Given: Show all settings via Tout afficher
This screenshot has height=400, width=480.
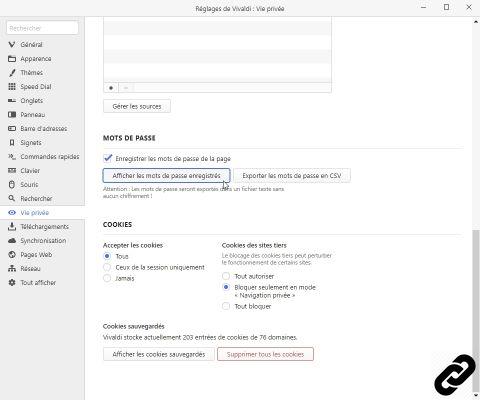Looking at the screenshot, I should coord(38,283).
